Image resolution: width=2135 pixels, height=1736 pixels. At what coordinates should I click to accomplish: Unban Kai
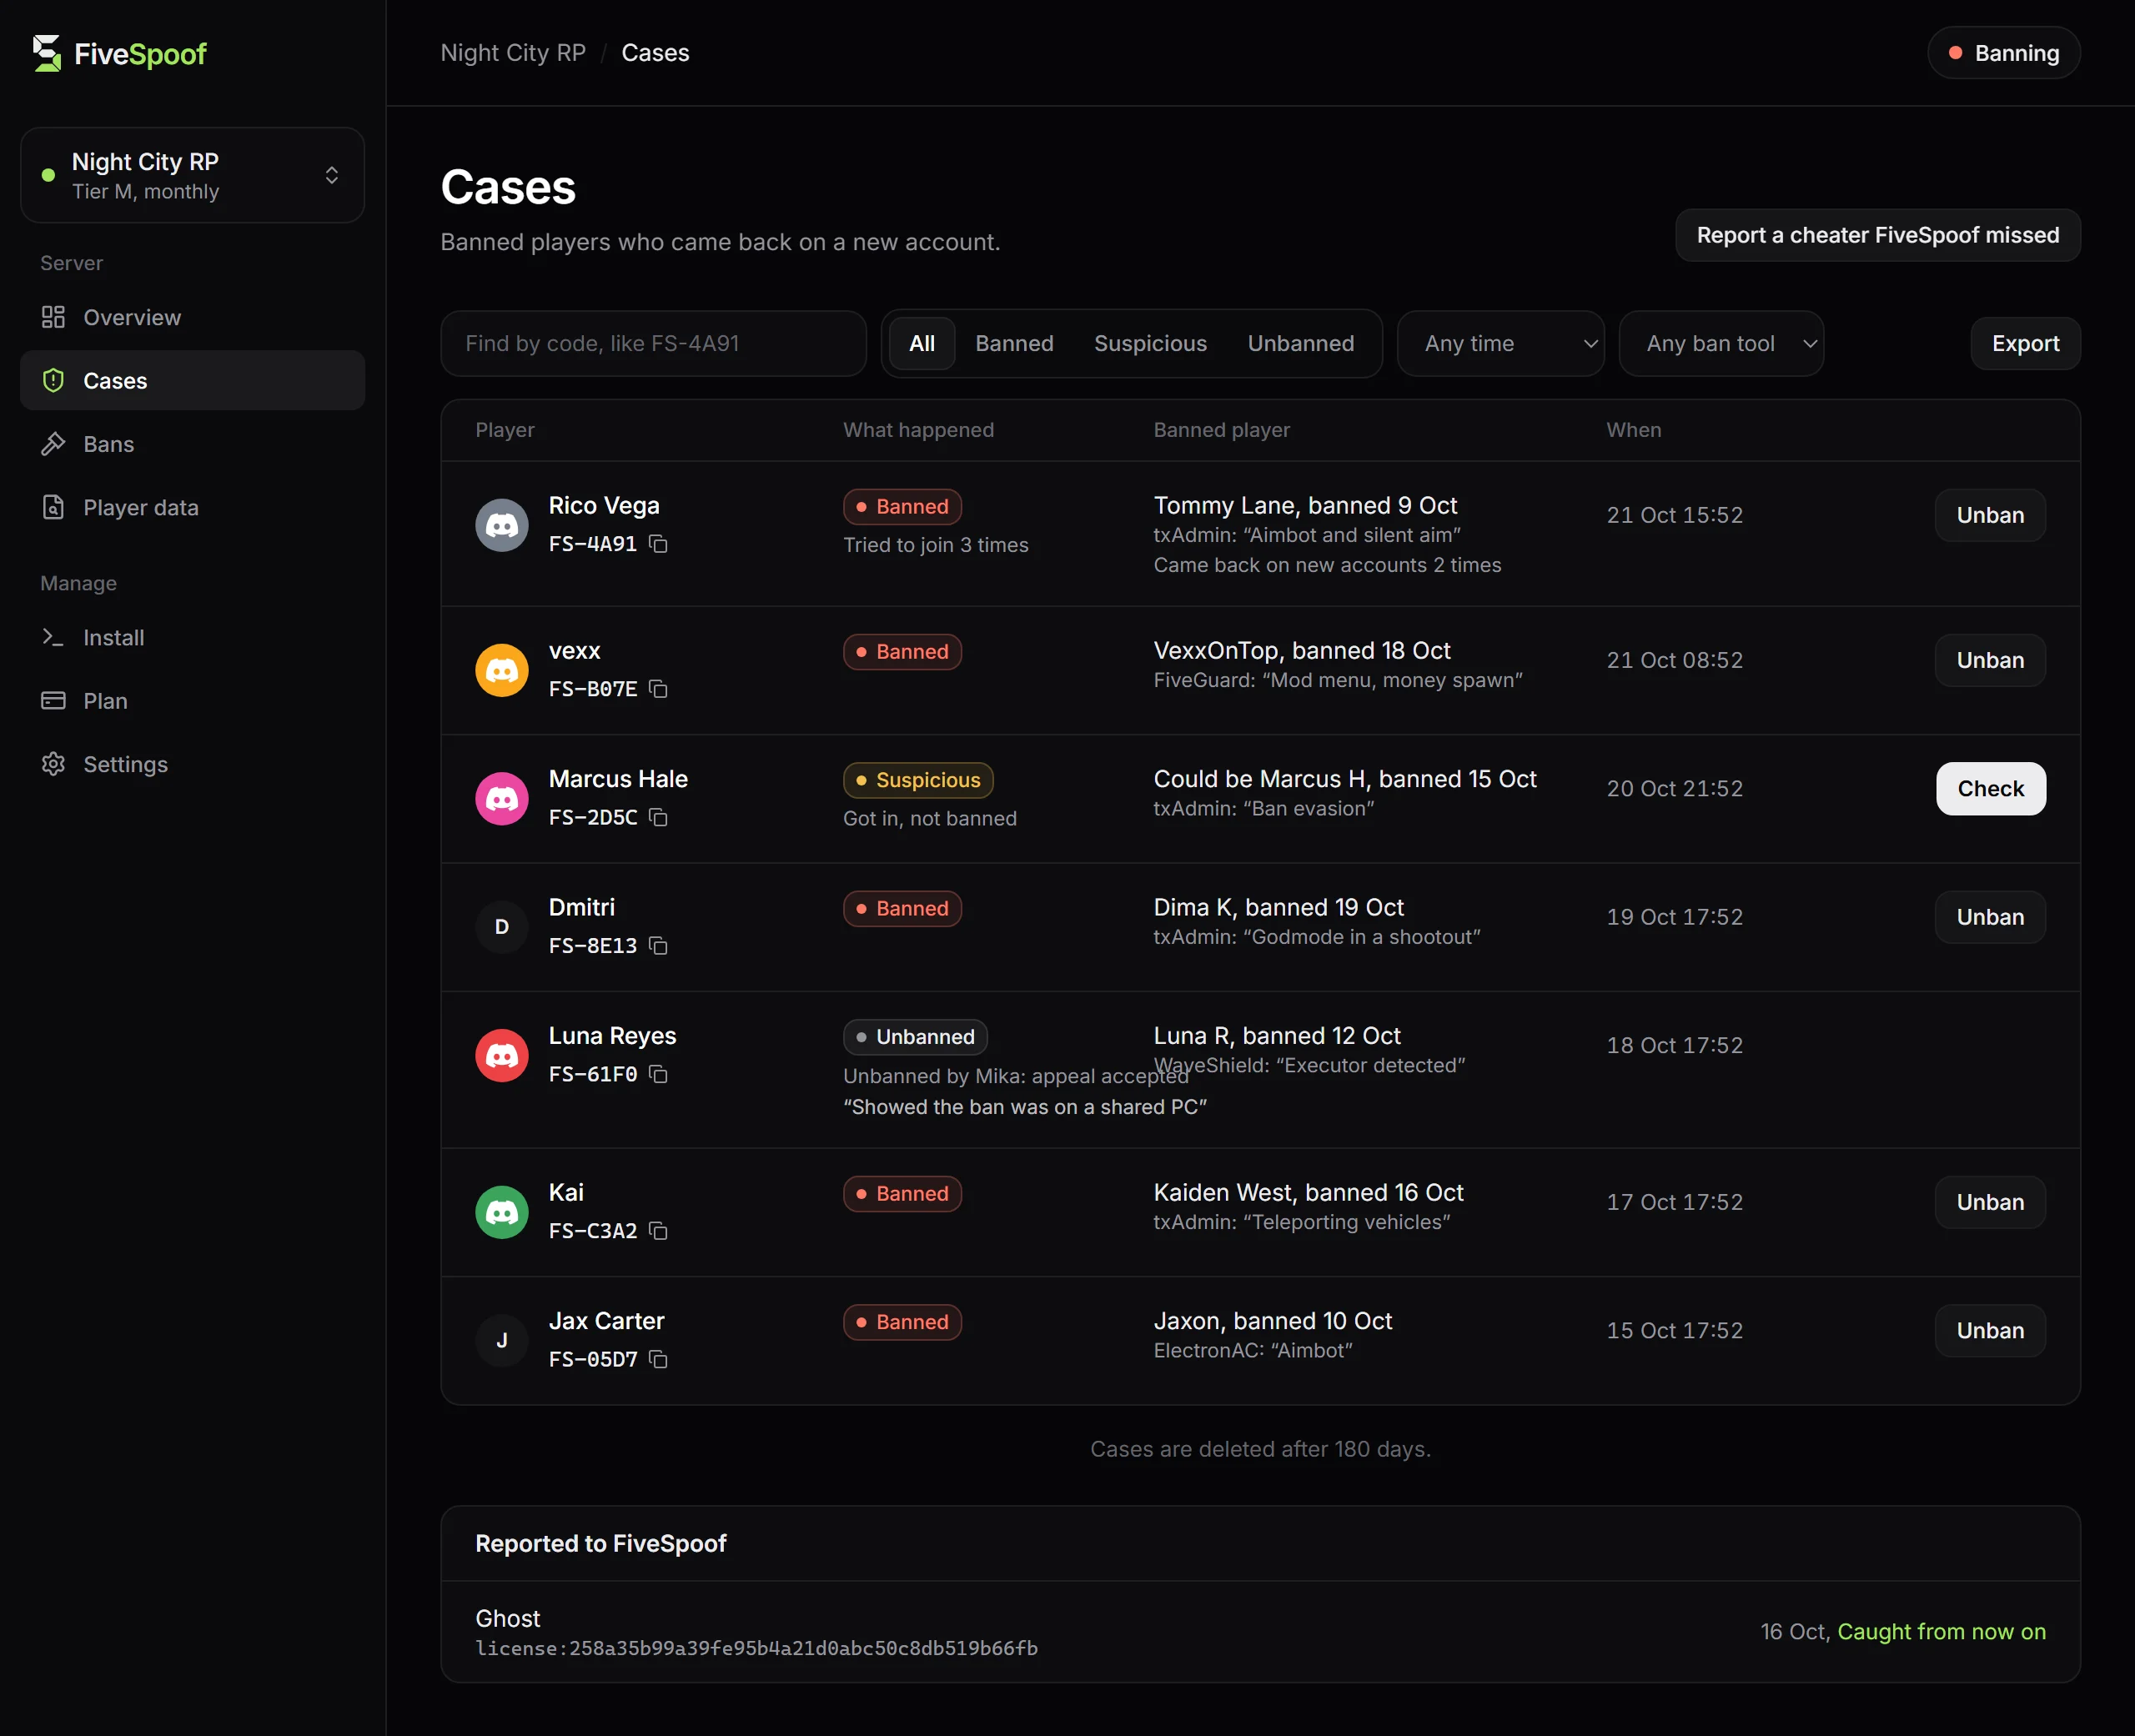pyautogui.click(x=1990, y=1202)
